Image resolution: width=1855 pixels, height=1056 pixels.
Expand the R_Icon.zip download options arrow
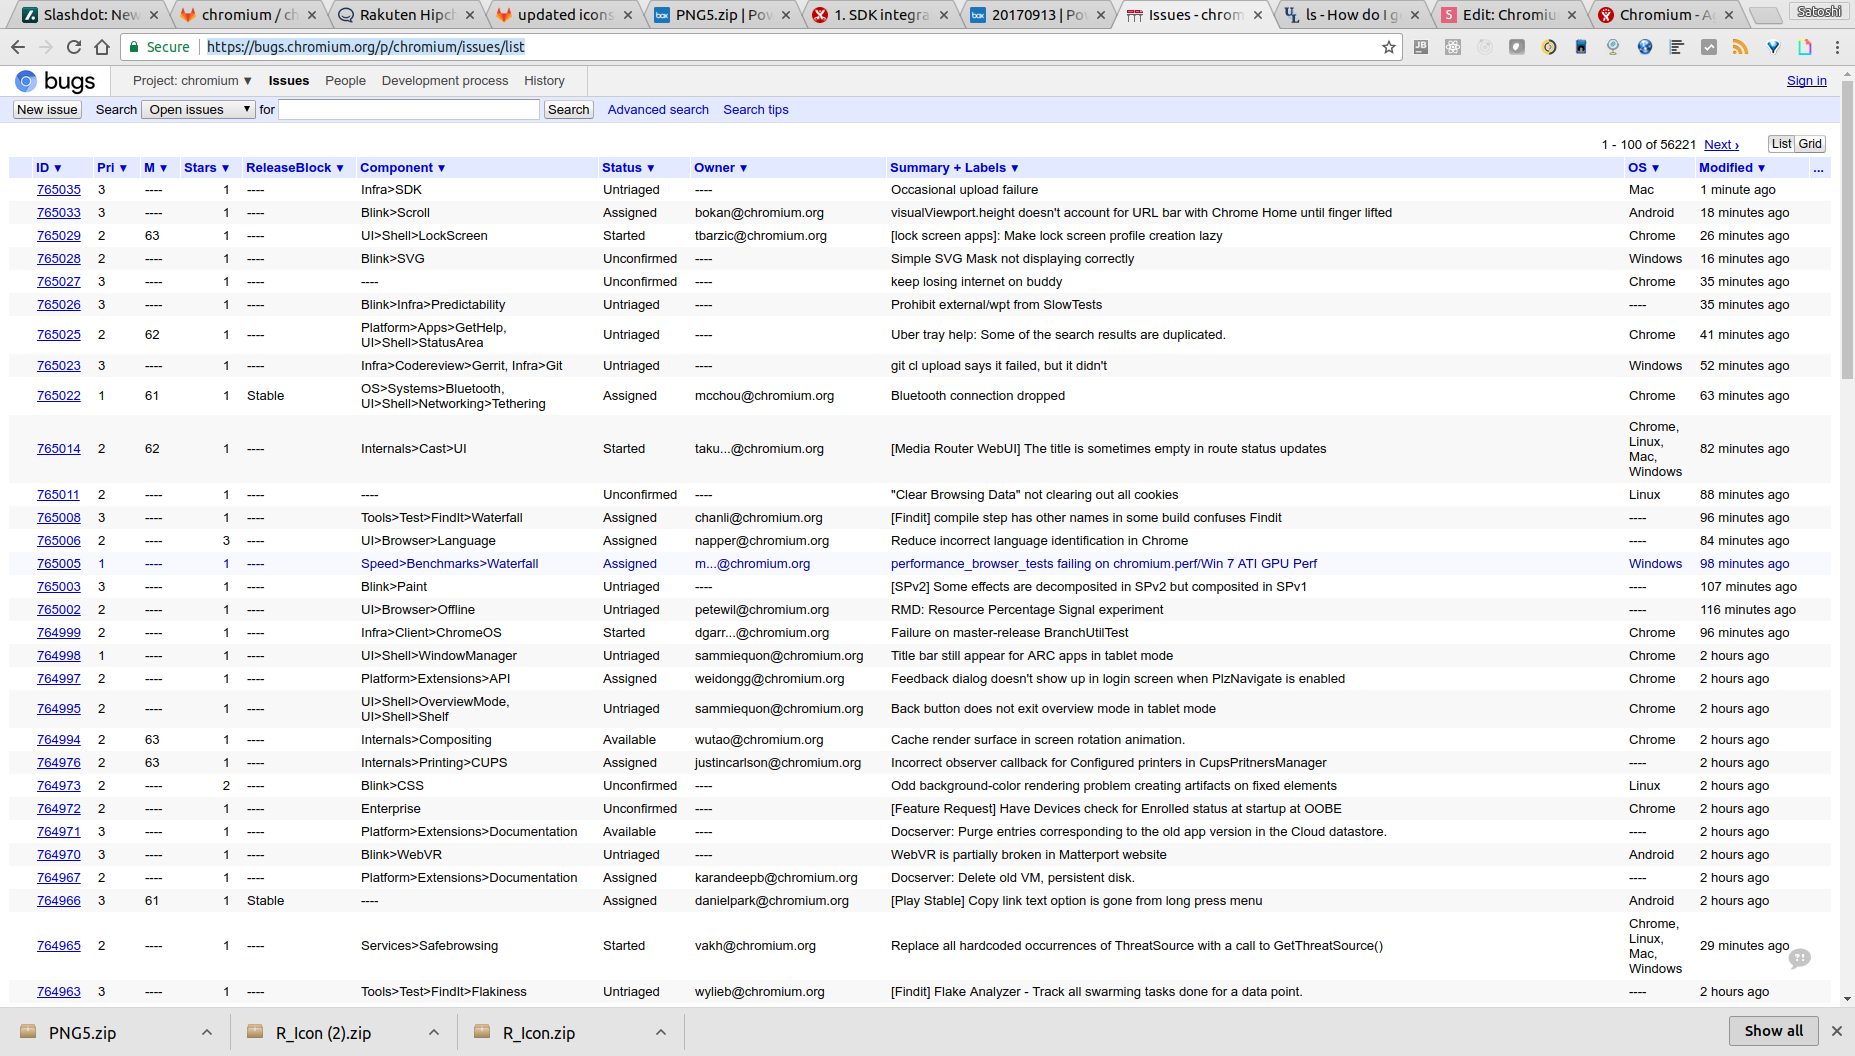[x=661, y=1032]
